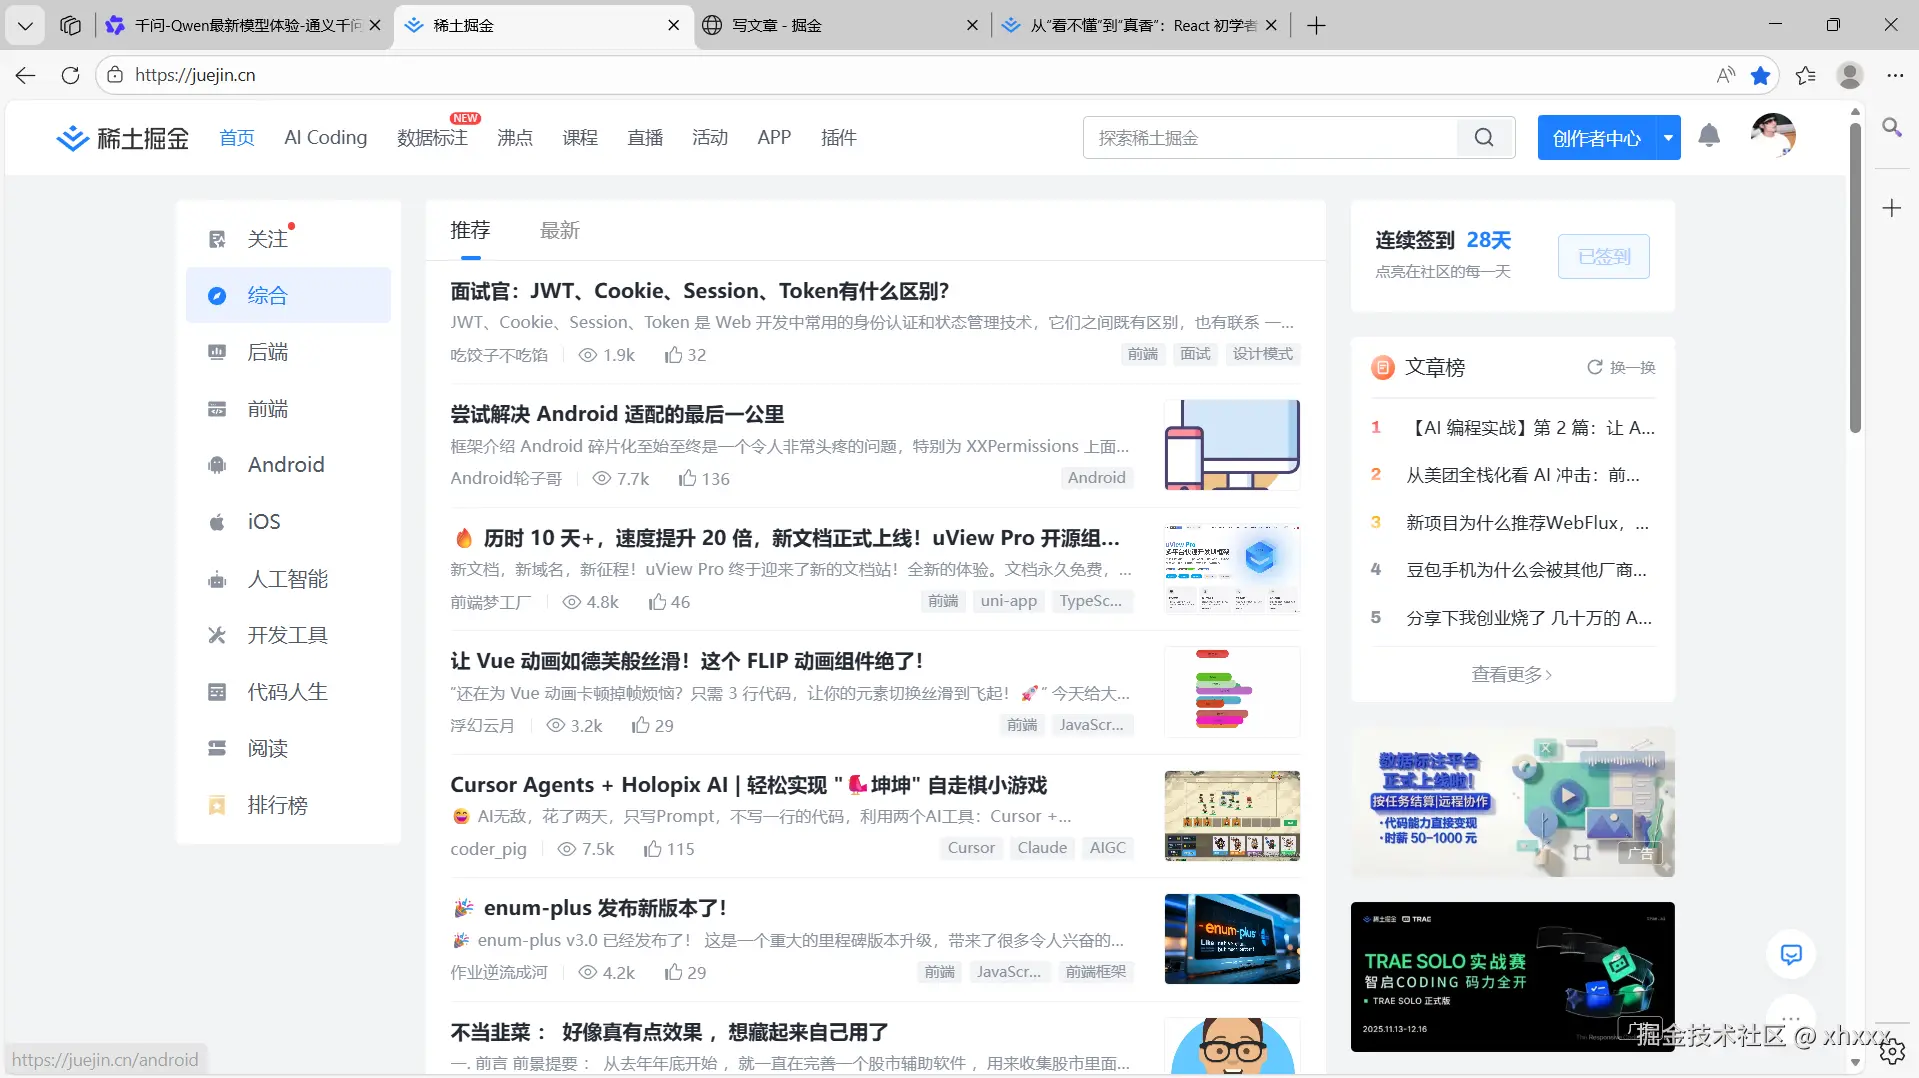Image resolution: width=1919 pixels, height=1078 pixels.
Task: Select the 开发工具 sidebar category
Action: 288,635
